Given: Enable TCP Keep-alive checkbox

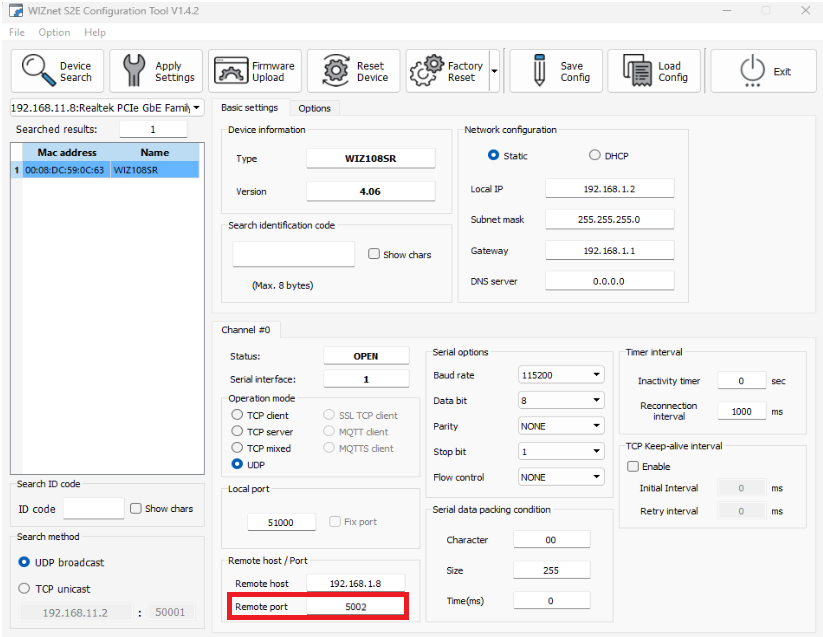Looking at the screenshot, I should (x=633, y=467).
